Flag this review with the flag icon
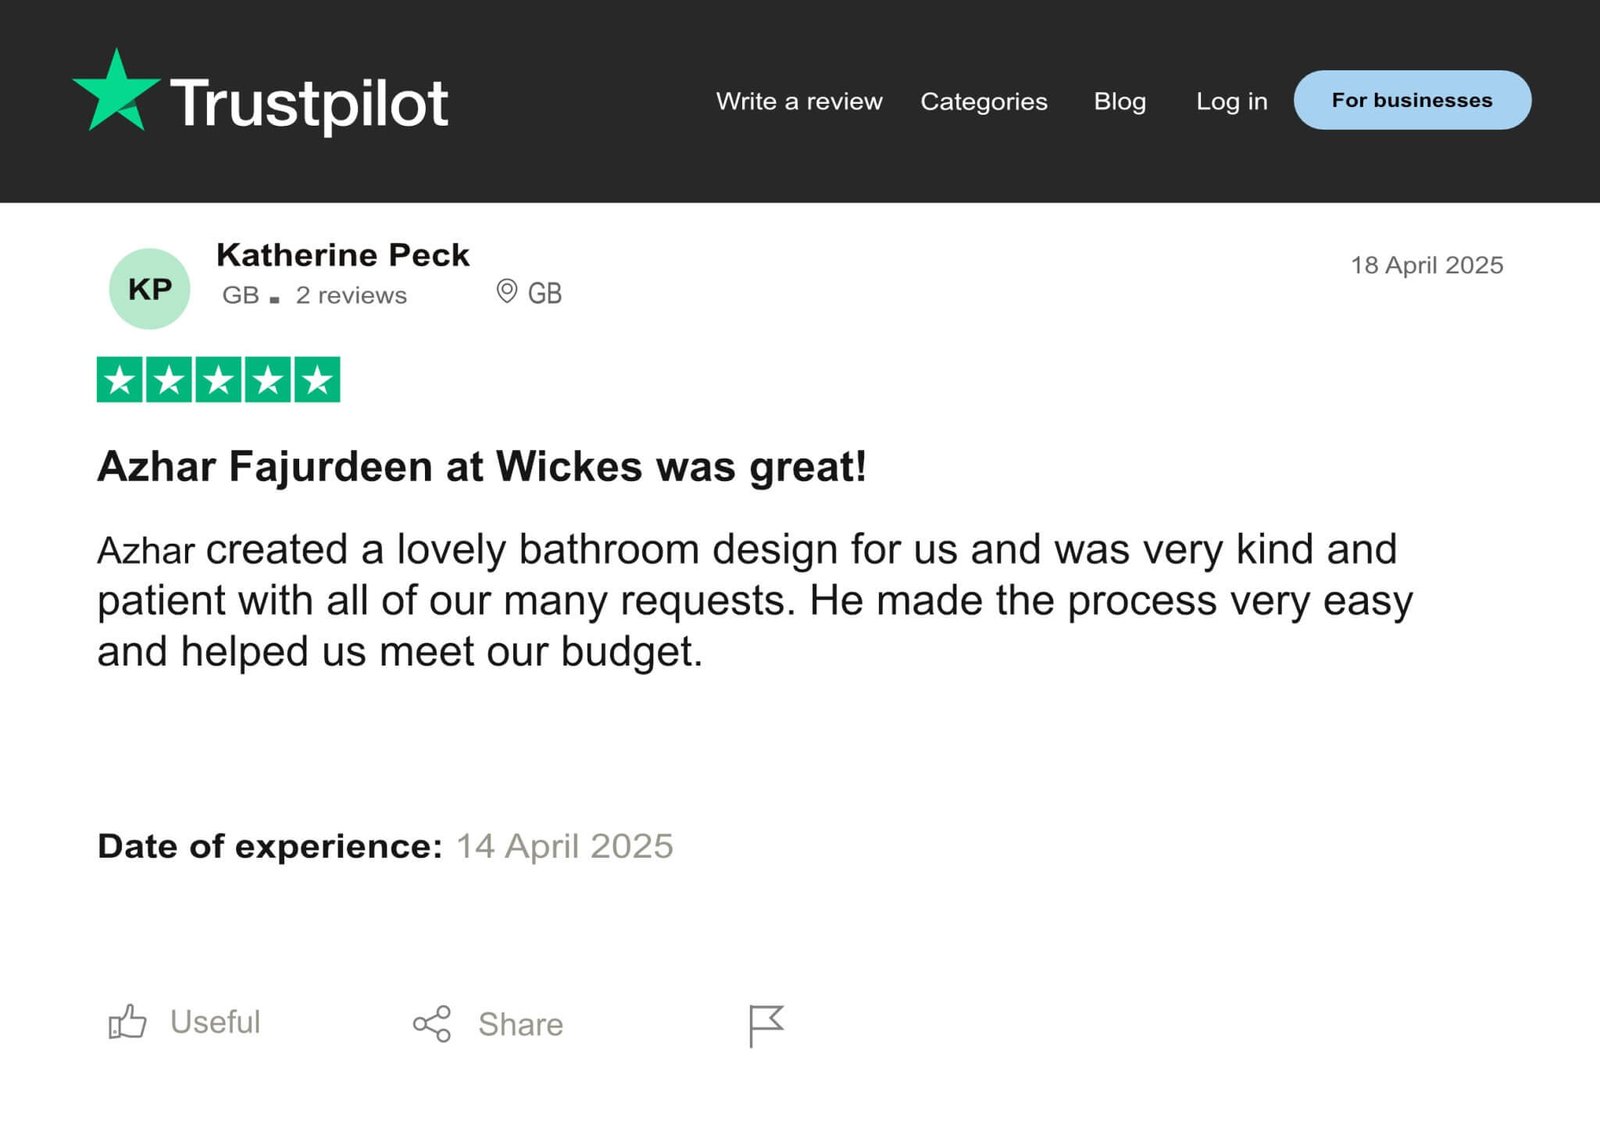 [766, 1025]
